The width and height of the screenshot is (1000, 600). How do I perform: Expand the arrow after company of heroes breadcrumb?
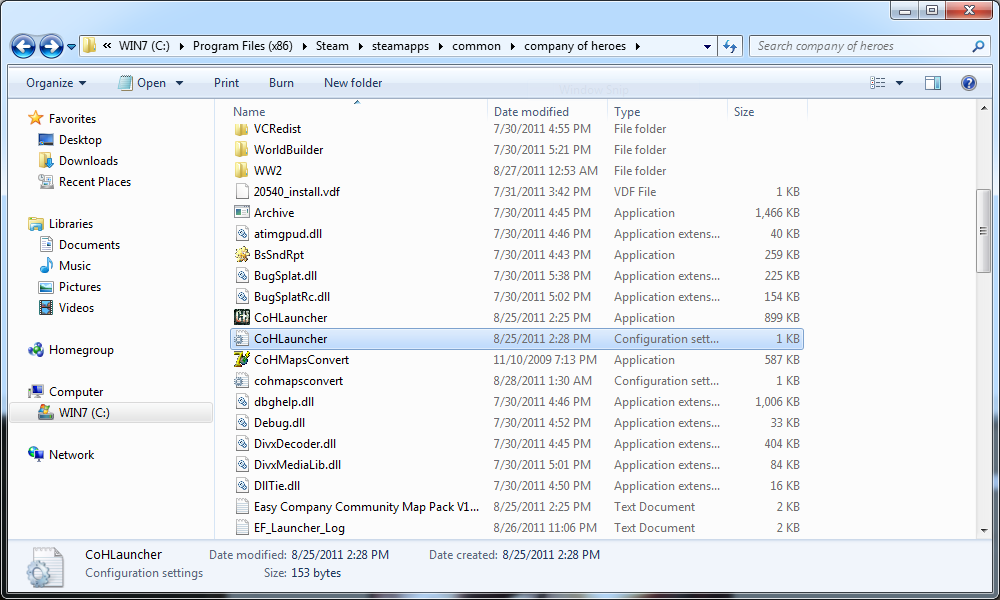coord(637,47)
